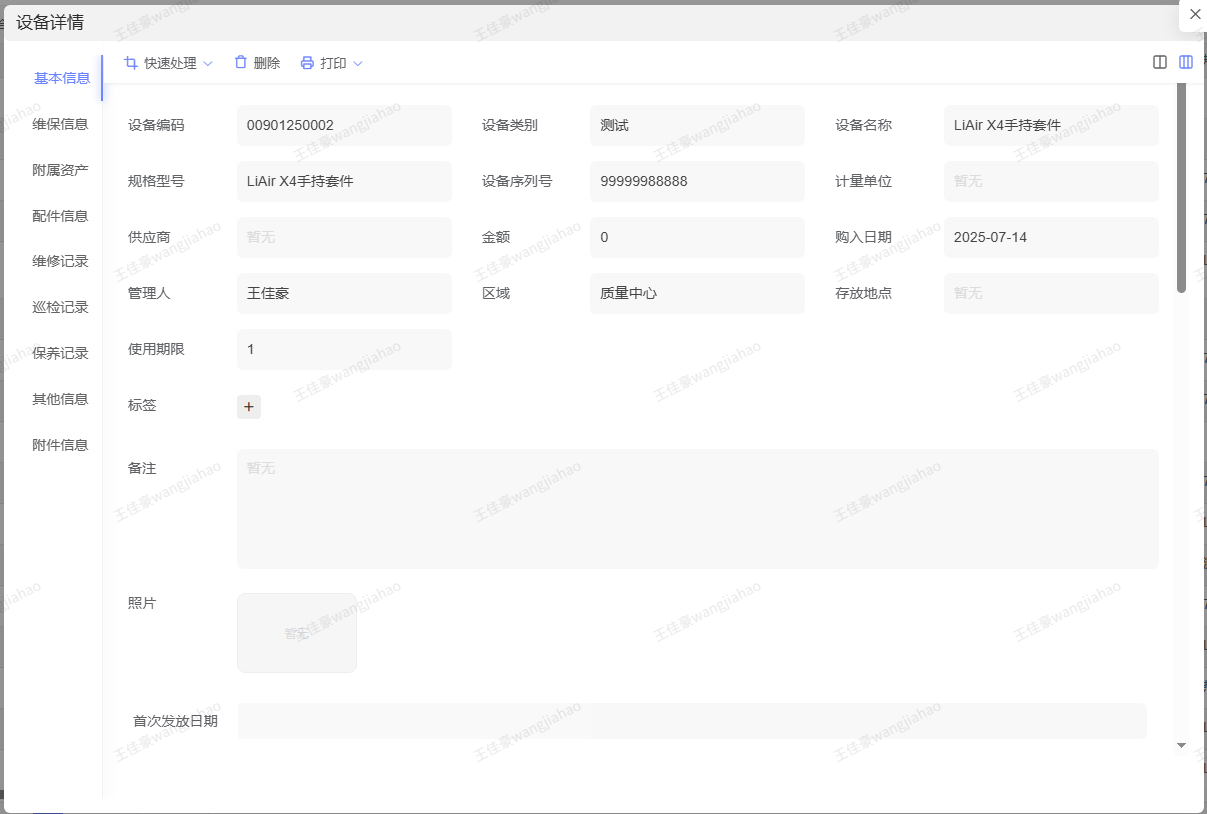Open the 维保信息 tab
This screenshot has width=1207, height=814.
[60, 124]
